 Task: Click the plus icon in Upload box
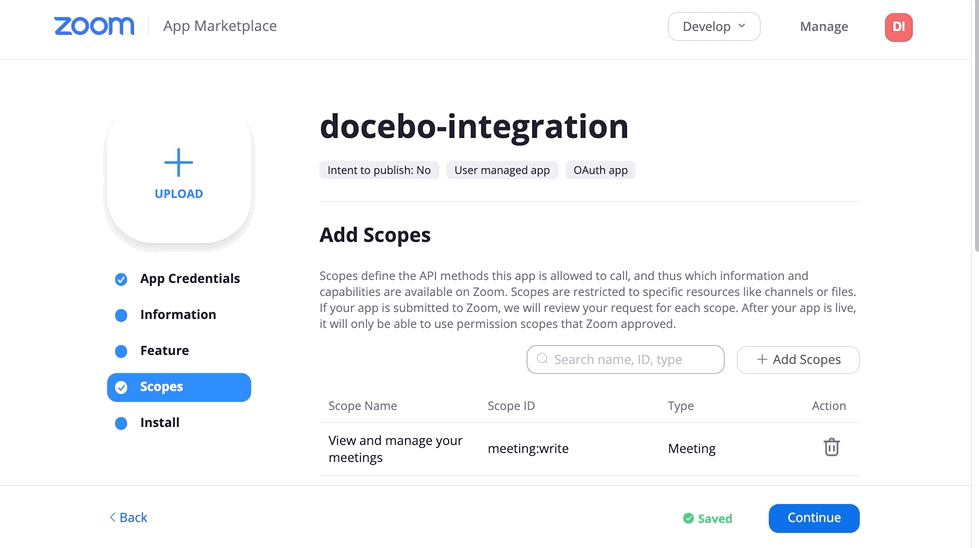coord(179,162)
